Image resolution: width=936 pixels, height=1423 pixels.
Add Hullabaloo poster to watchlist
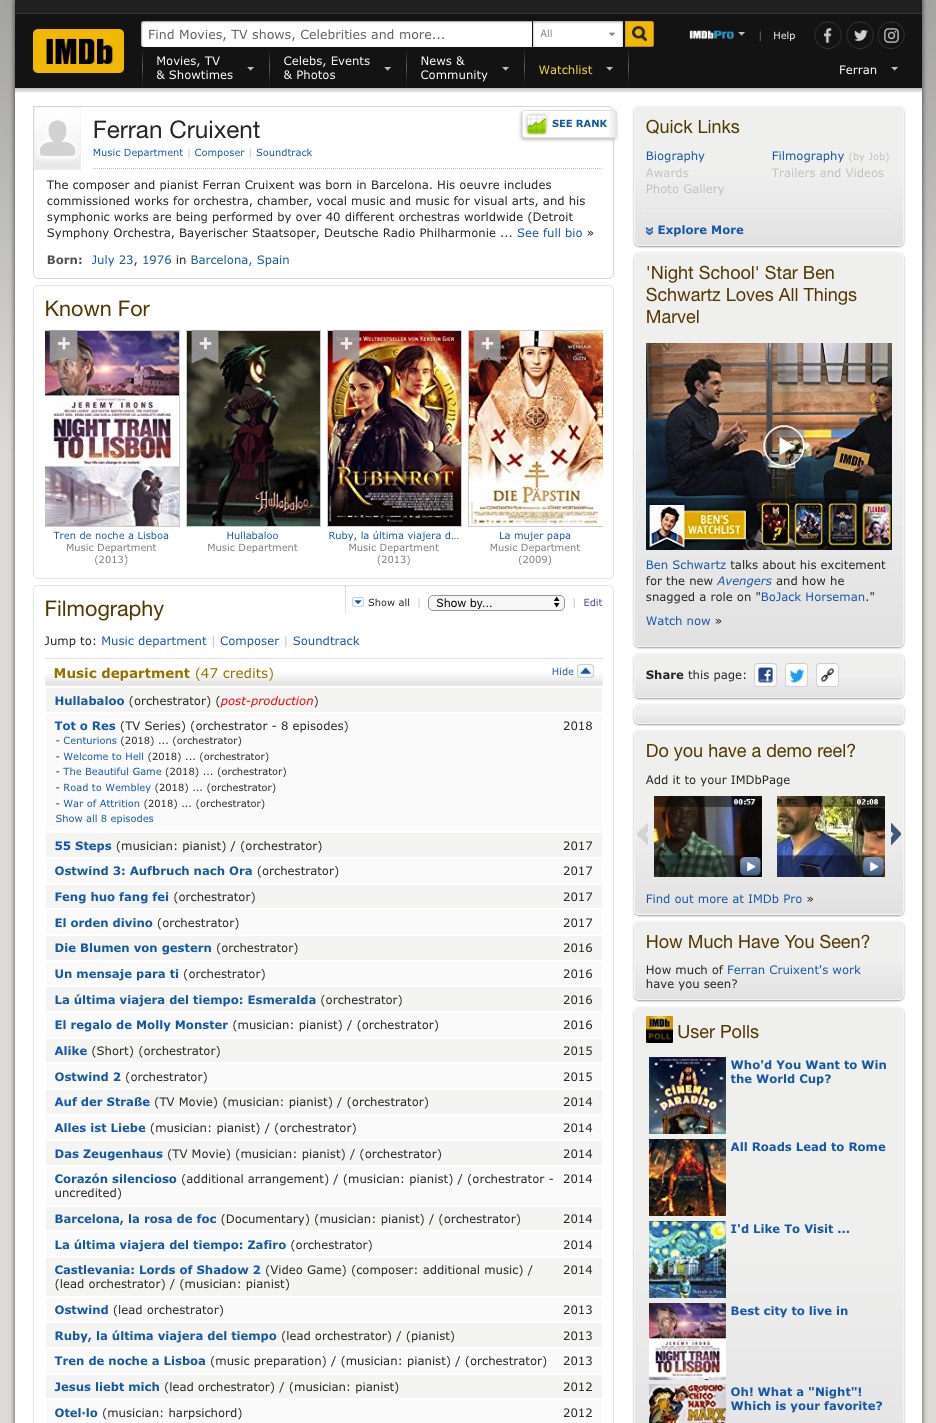205,345
